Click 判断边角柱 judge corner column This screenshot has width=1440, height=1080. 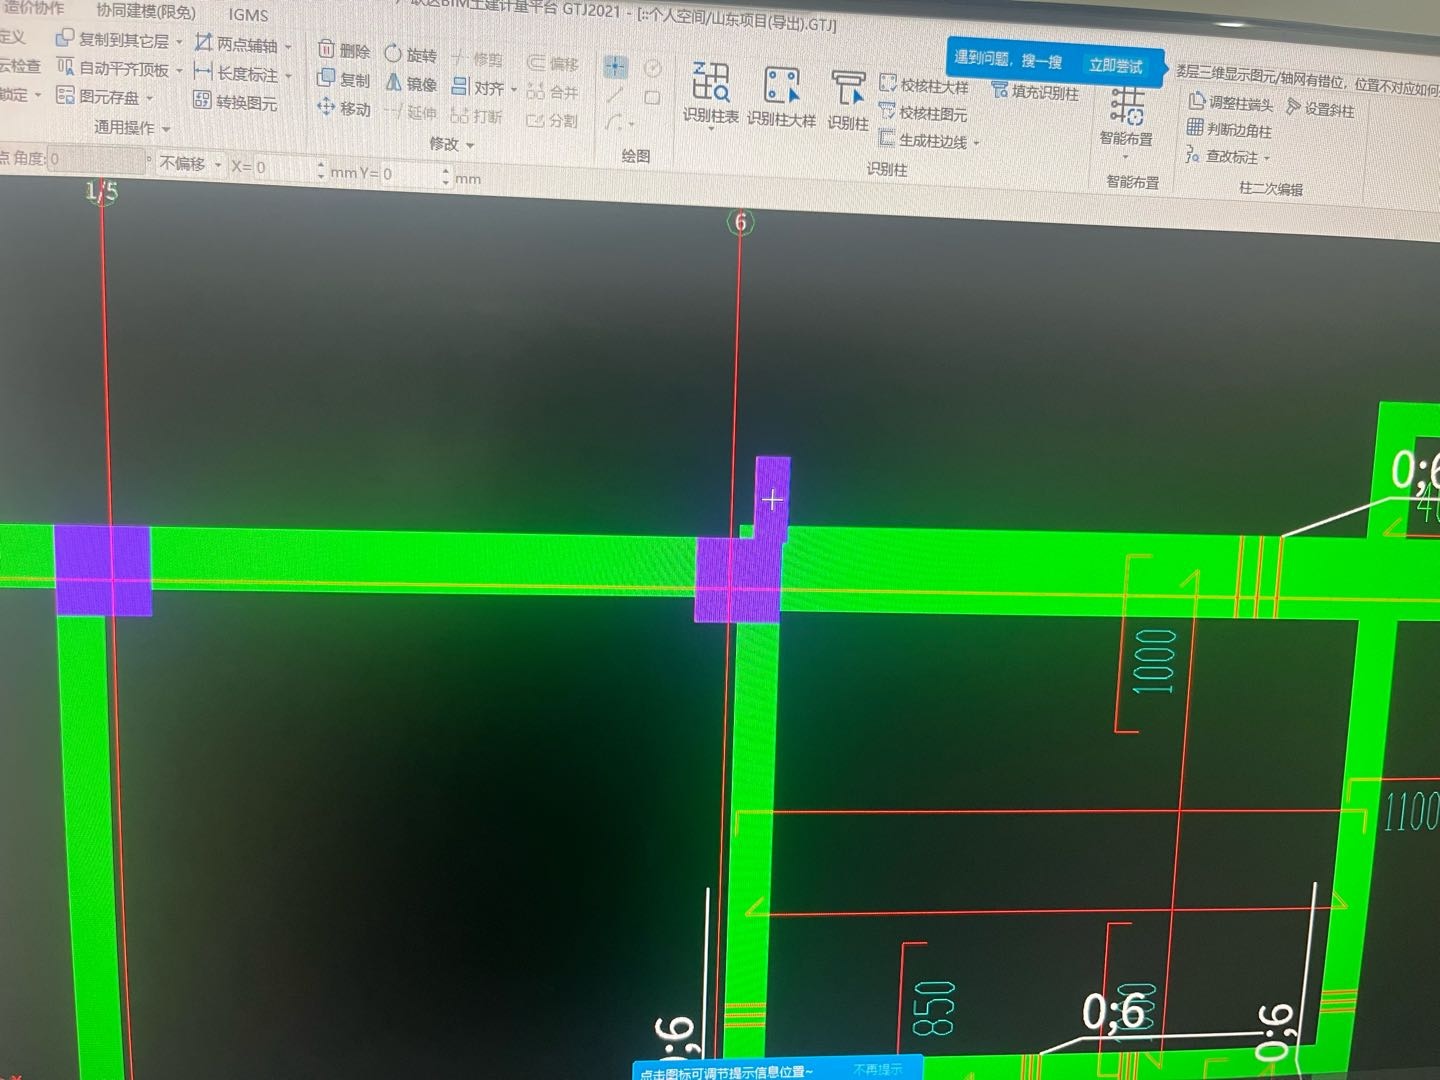[1229, 129]
